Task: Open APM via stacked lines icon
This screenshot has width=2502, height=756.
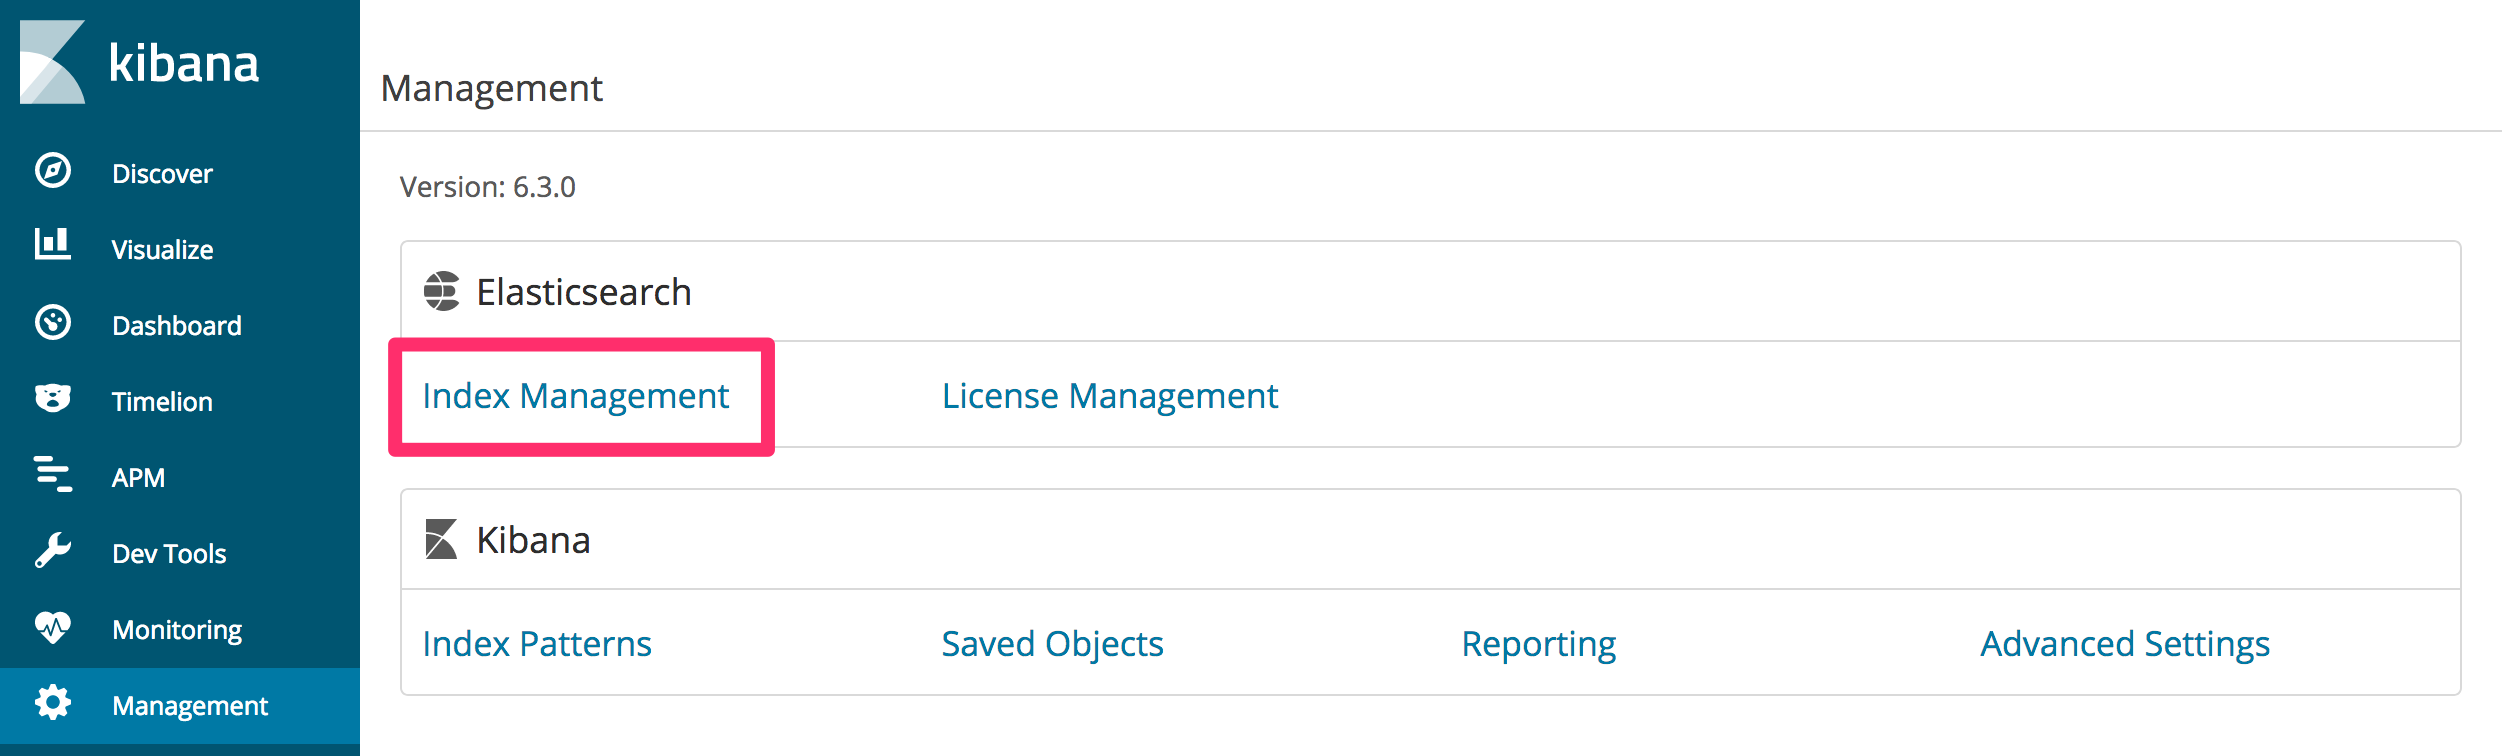Action: tap(53, 474)
